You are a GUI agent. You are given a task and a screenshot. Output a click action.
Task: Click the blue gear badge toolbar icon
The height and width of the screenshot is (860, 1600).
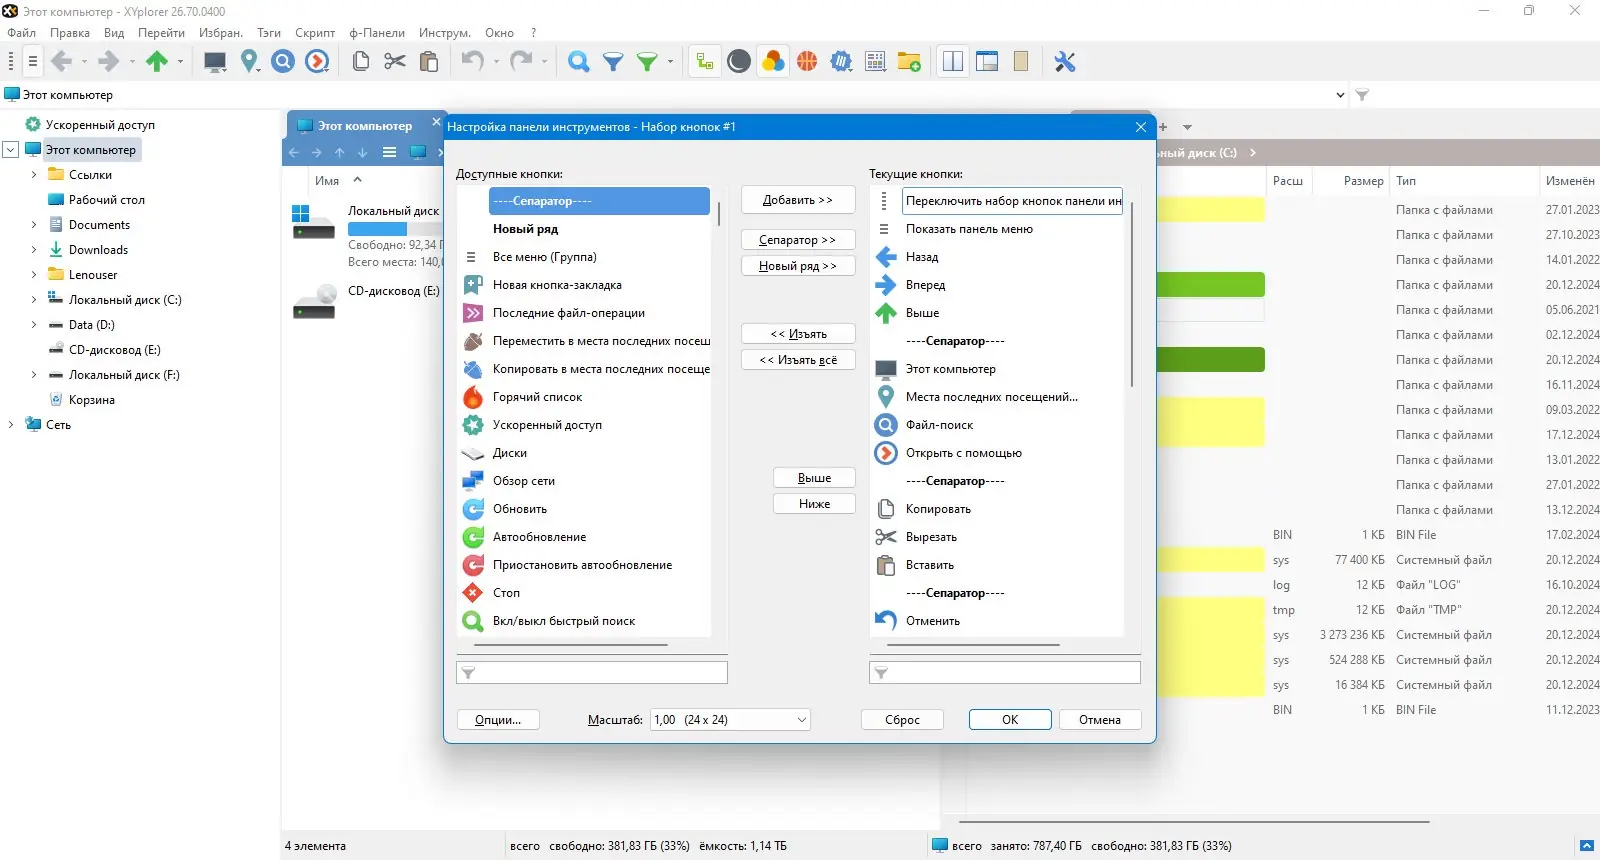click(842, 62)
